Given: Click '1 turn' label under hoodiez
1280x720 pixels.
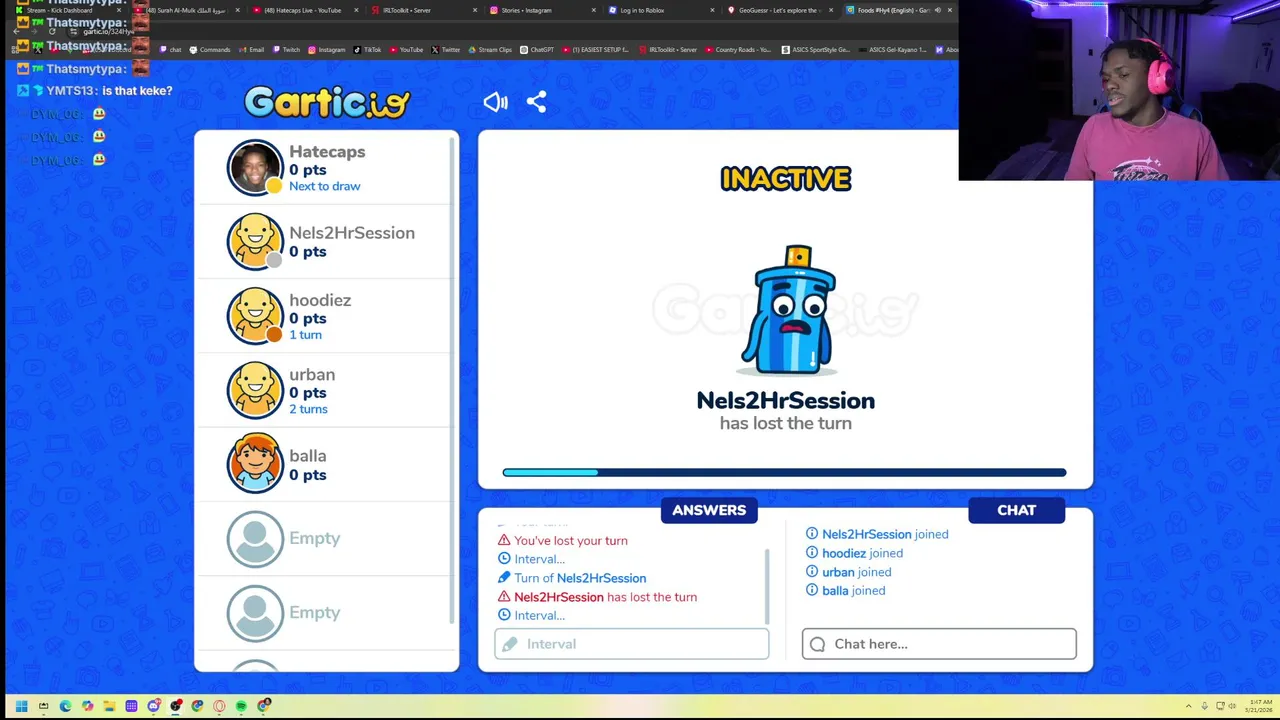Looking at the screenshot, I should 305,335.
